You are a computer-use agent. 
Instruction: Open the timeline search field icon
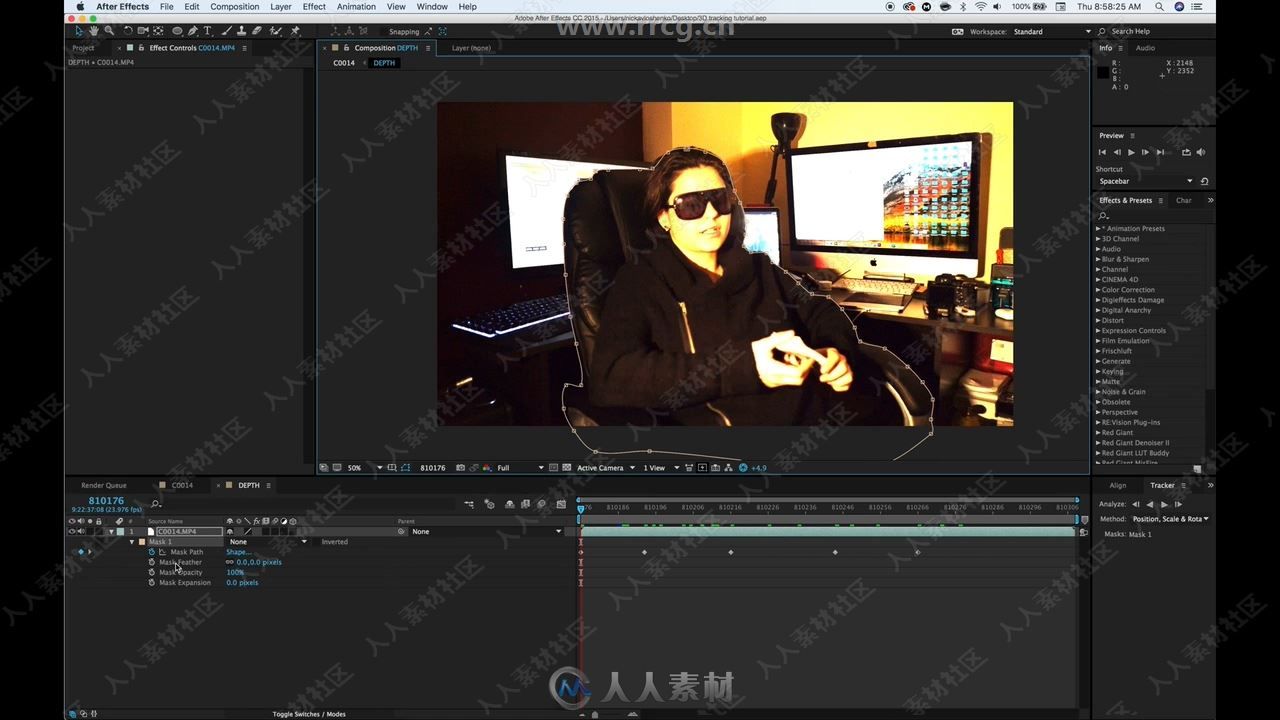click(x=156, y=503)
